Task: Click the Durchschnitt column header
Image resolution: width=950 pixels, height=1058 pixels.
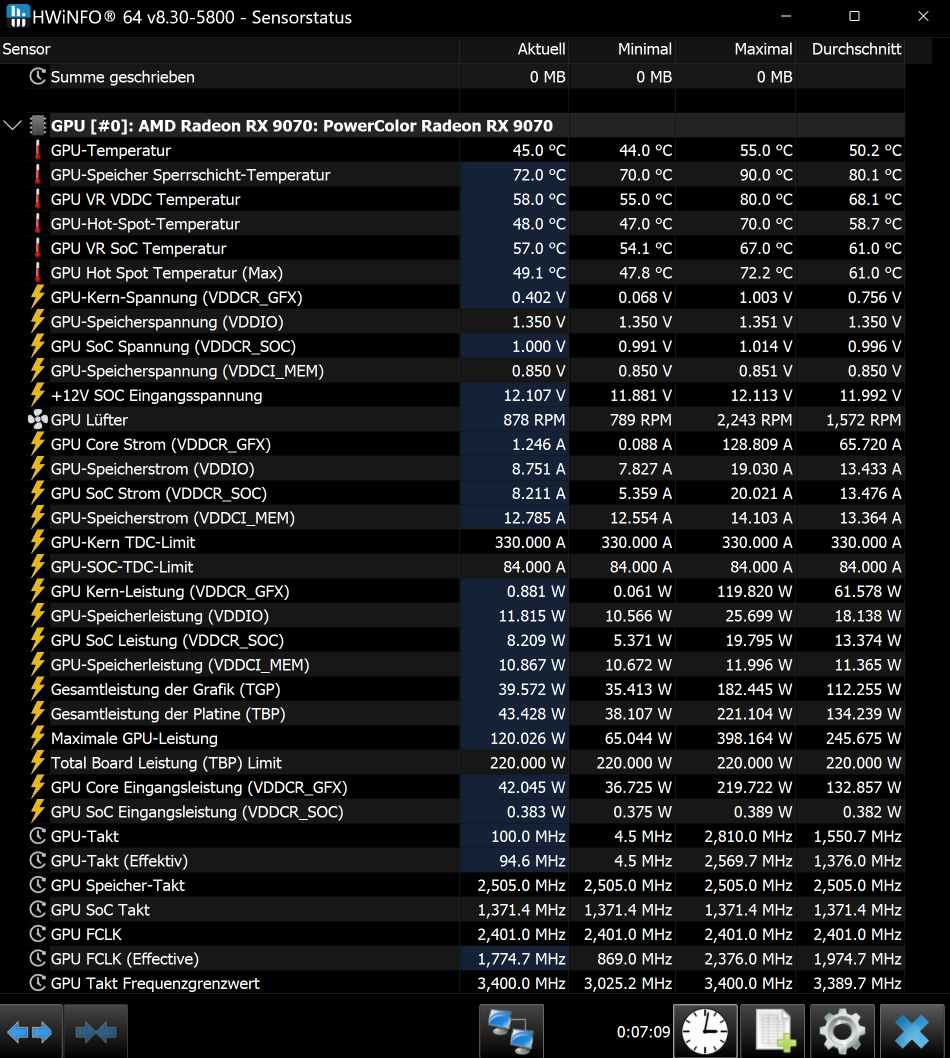Action: click(x=850, y=49)
